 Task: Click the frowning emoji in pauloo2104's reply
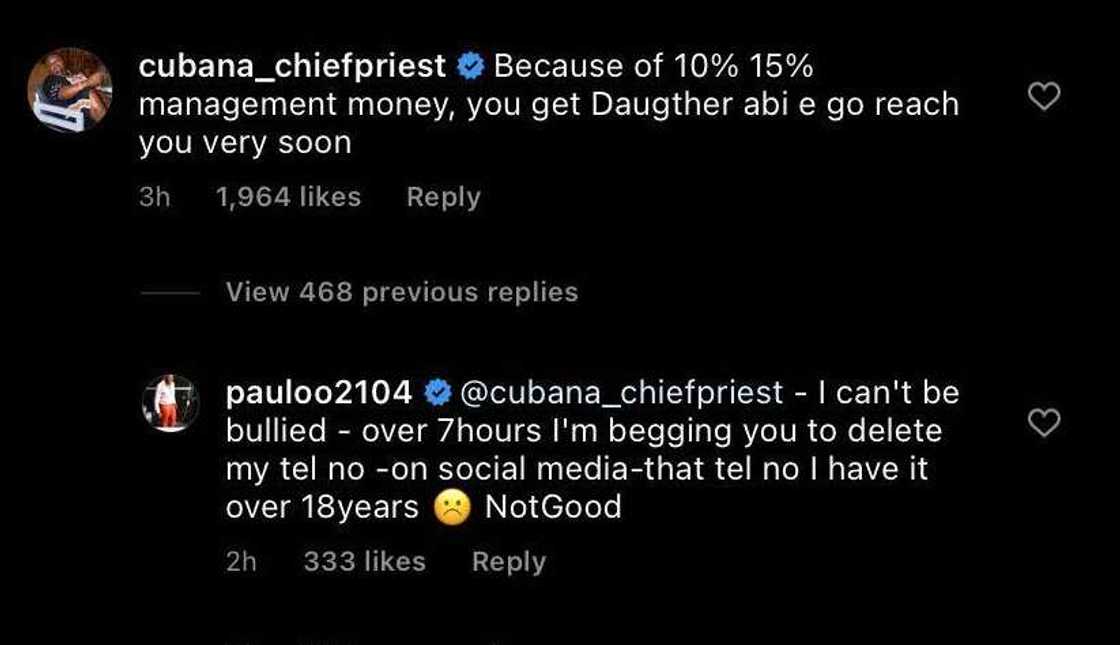(x=452, y=509)
